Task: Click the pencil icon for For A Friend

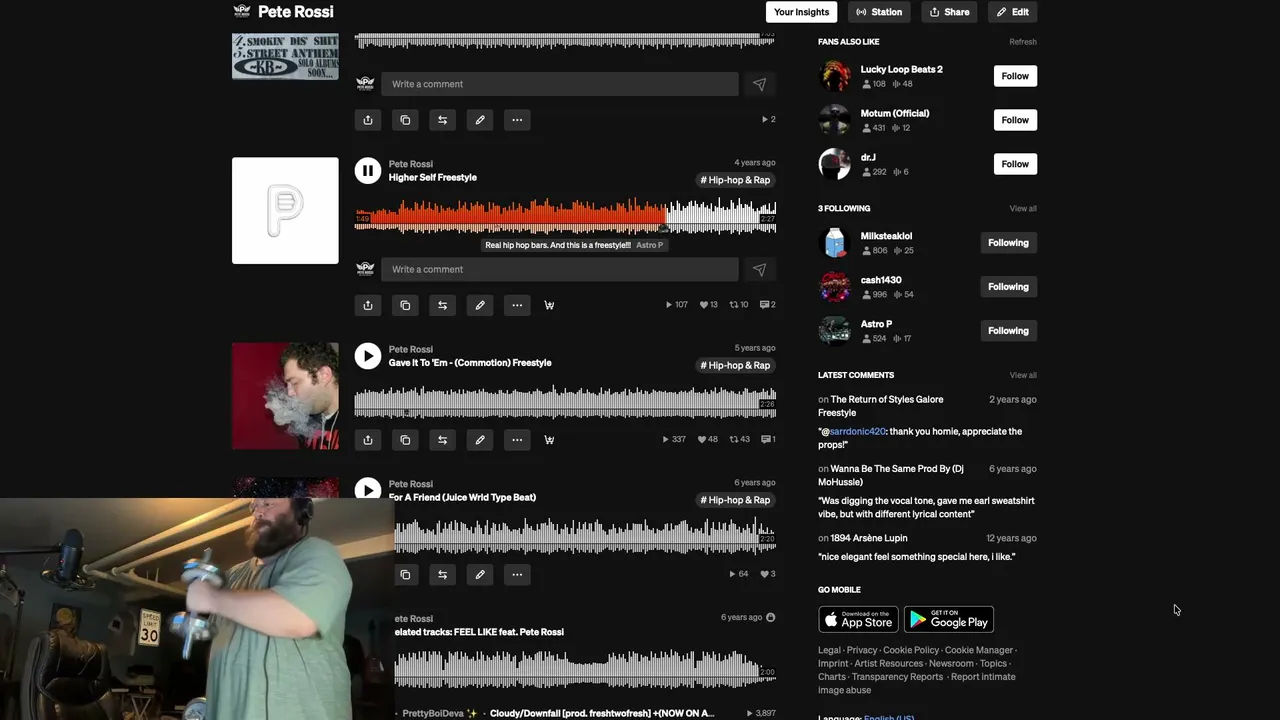Action: click(x=480, y=574)
